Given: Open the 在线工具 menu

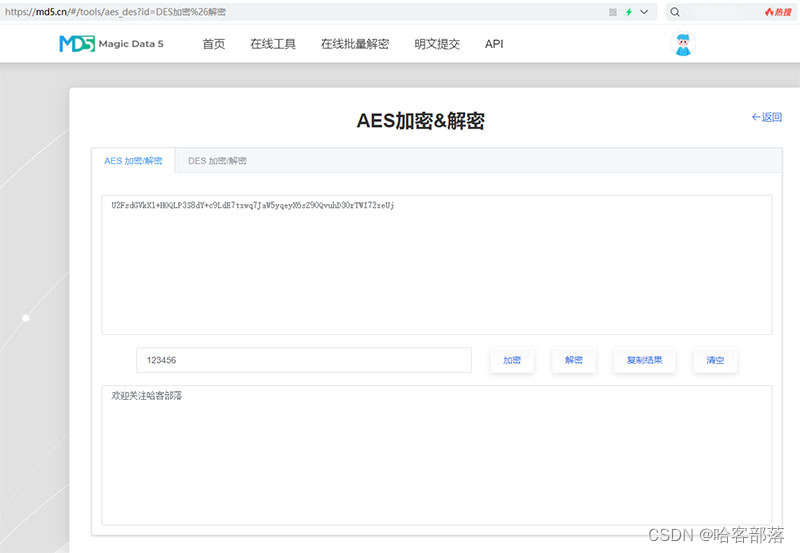Looking at the screenshot, I should point(273,44).
